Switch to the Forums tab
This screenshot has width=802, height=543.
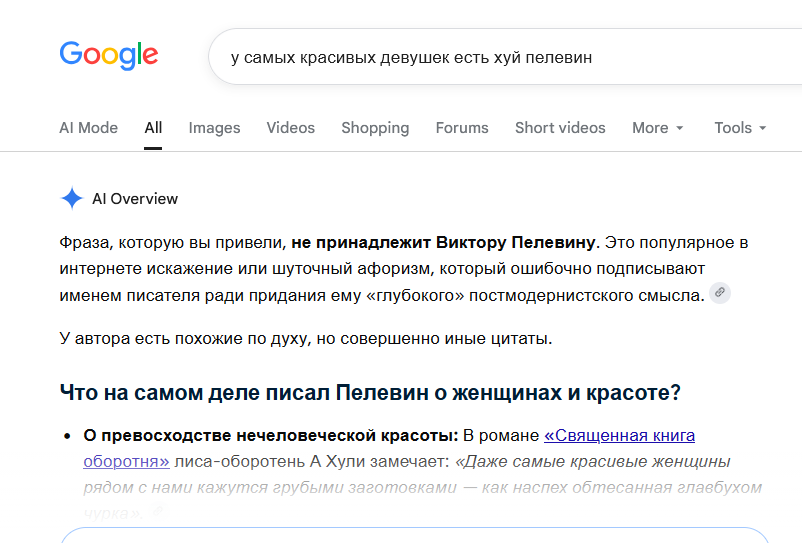(462, 128)
